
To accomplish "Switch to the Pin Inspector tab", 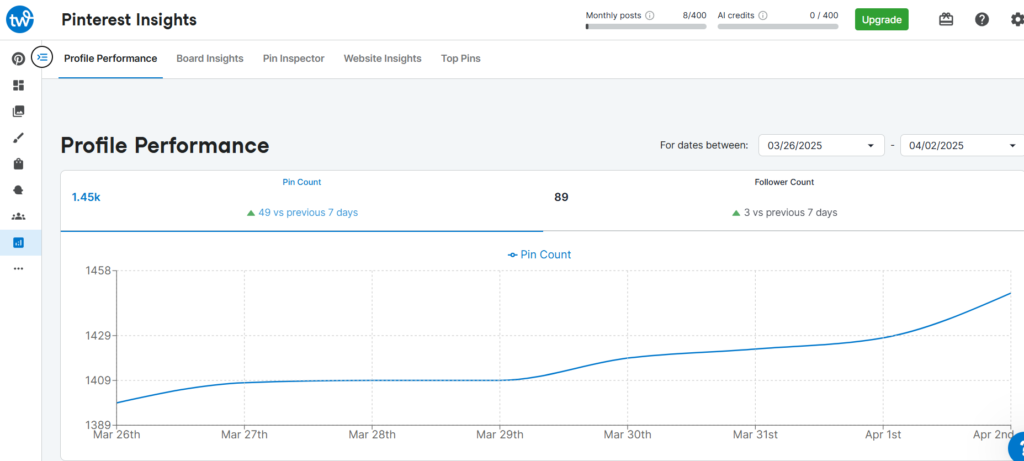I will coord(293,59).
